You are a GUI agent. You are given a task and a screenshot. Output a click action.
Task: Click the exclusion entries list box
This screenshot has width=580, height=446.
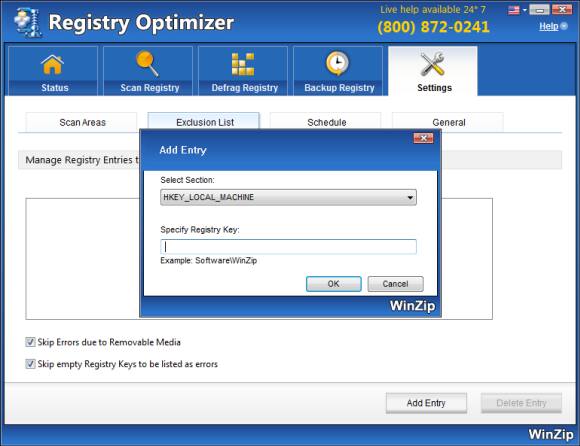pyautogui.click(x=259, y=259)
